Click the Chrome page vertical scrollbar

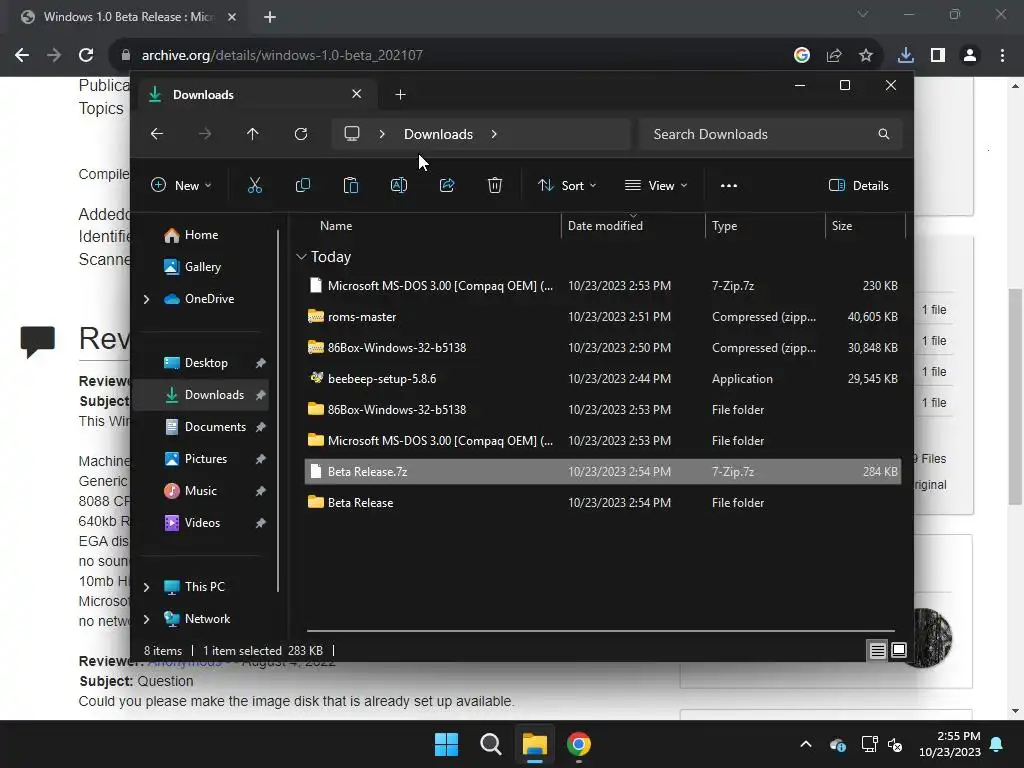click(1015, 396)
